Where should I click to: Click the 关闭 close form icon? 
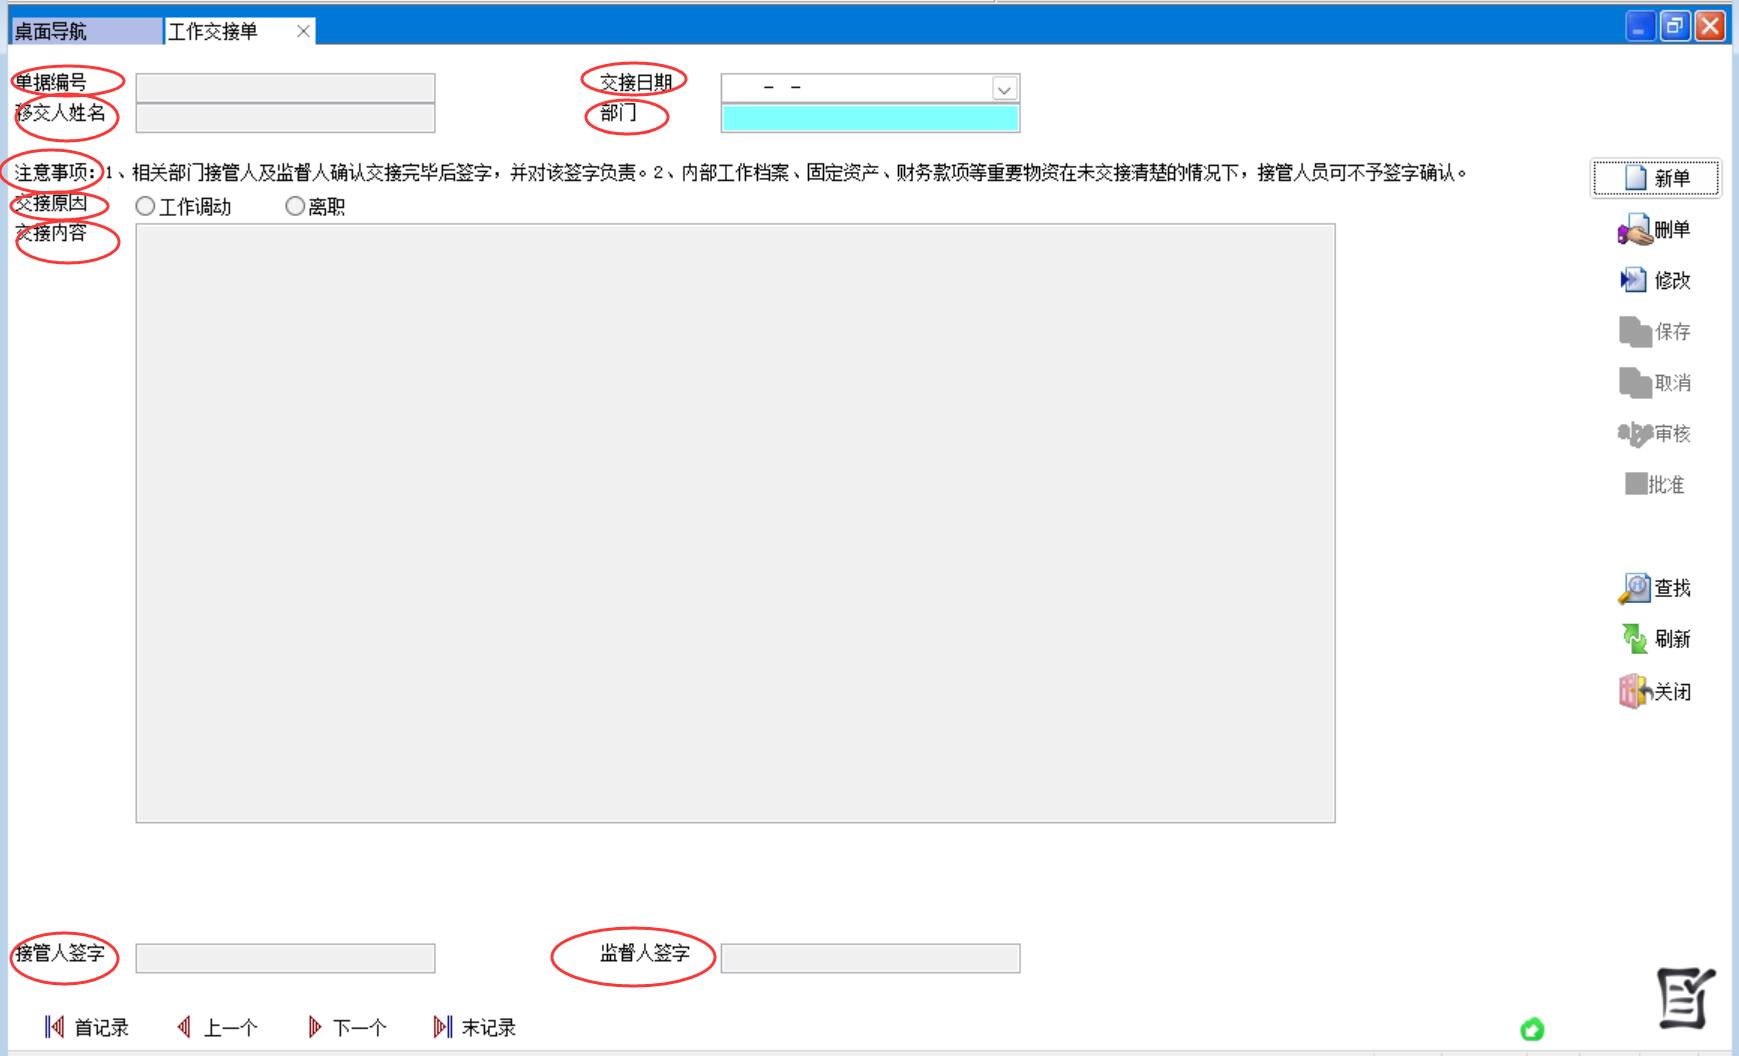click(1633, 691)
